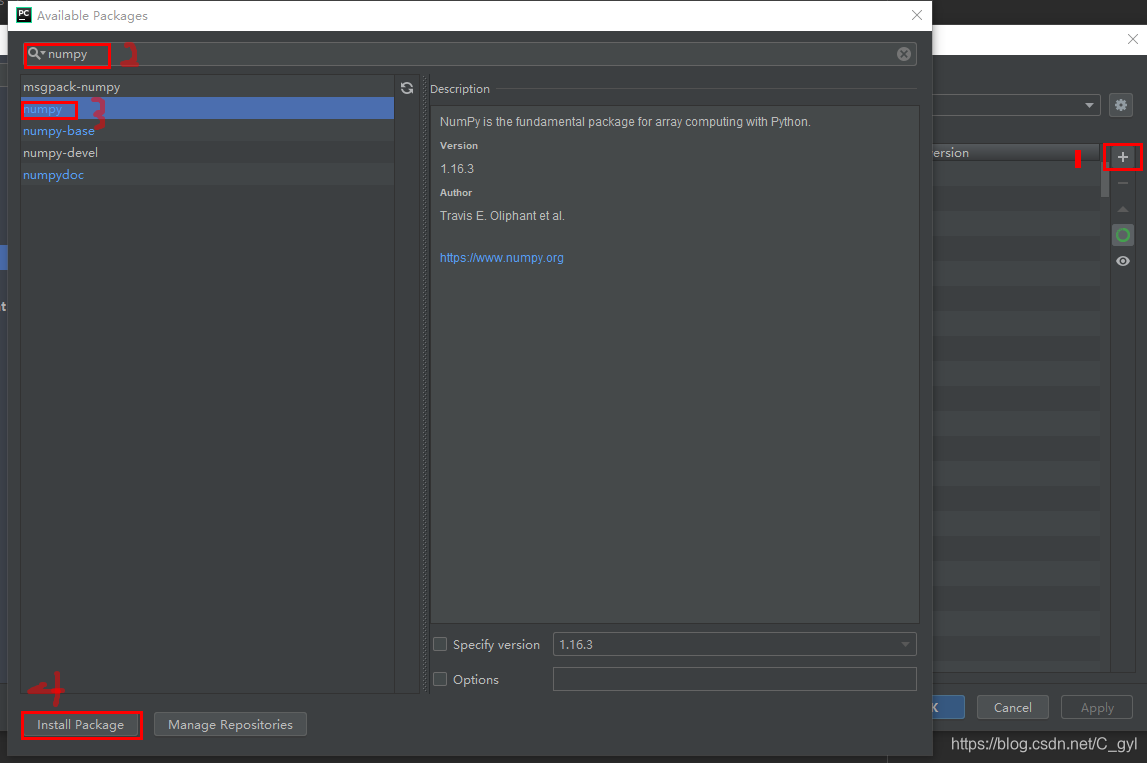Enable the Specify version checkbox
Screen dimensions: 1147x763
coord(440,644)
